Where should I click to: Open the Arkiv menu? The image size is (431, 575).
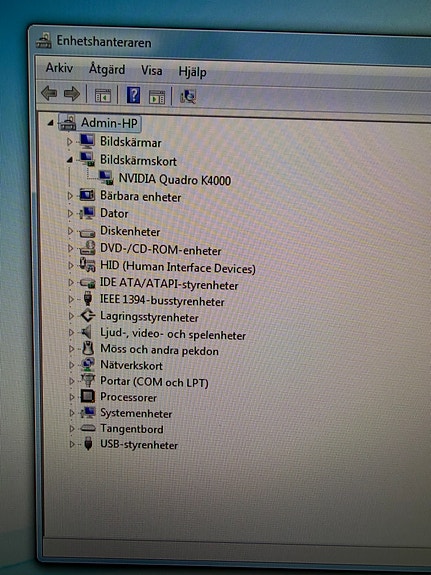(x=59, y=68)
